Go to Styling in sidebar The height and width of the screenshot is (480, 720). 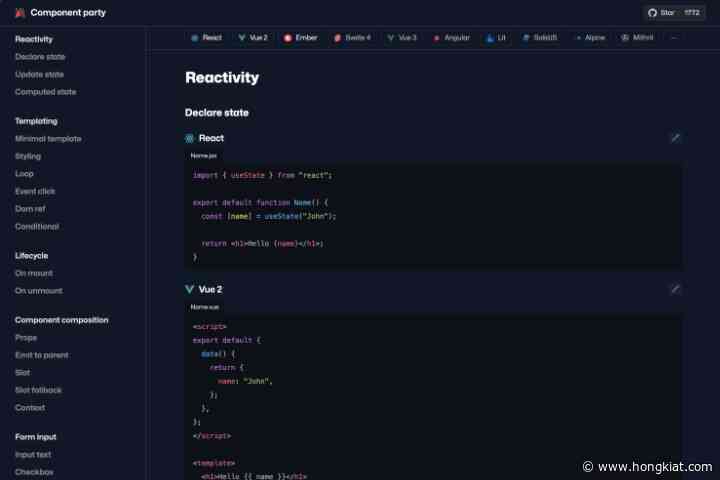[28, 156]
